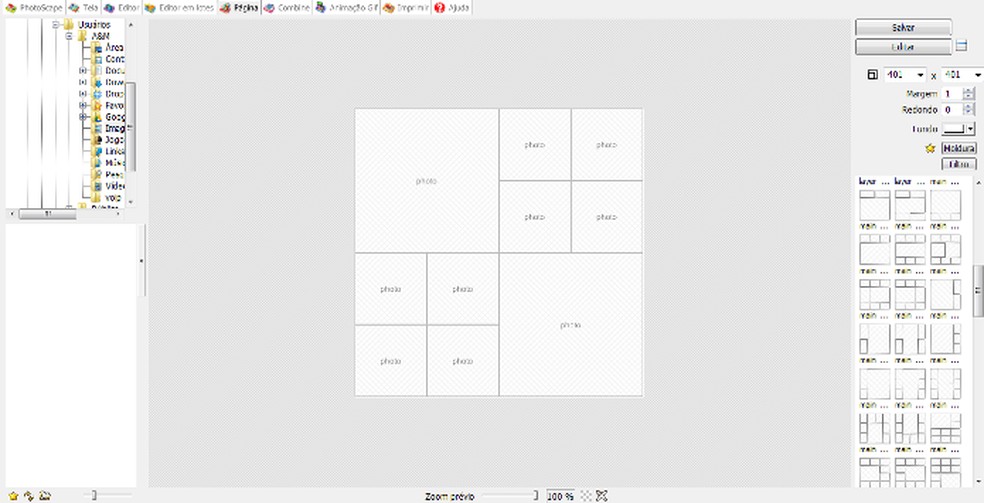Click the star icon beside Moldura

[930, 149]
